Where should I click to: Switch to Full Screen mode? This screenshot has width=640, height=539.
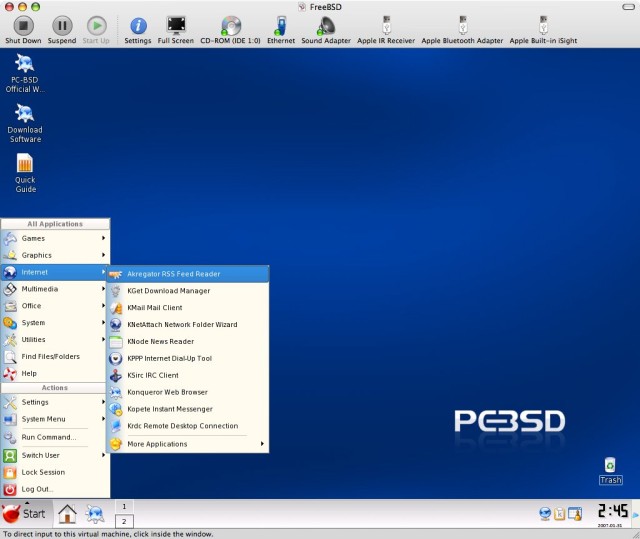point(176,26)
